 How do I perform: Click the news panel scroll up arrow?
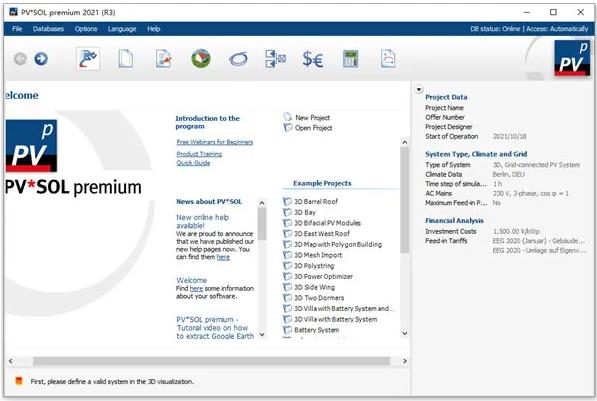point(262,203)
